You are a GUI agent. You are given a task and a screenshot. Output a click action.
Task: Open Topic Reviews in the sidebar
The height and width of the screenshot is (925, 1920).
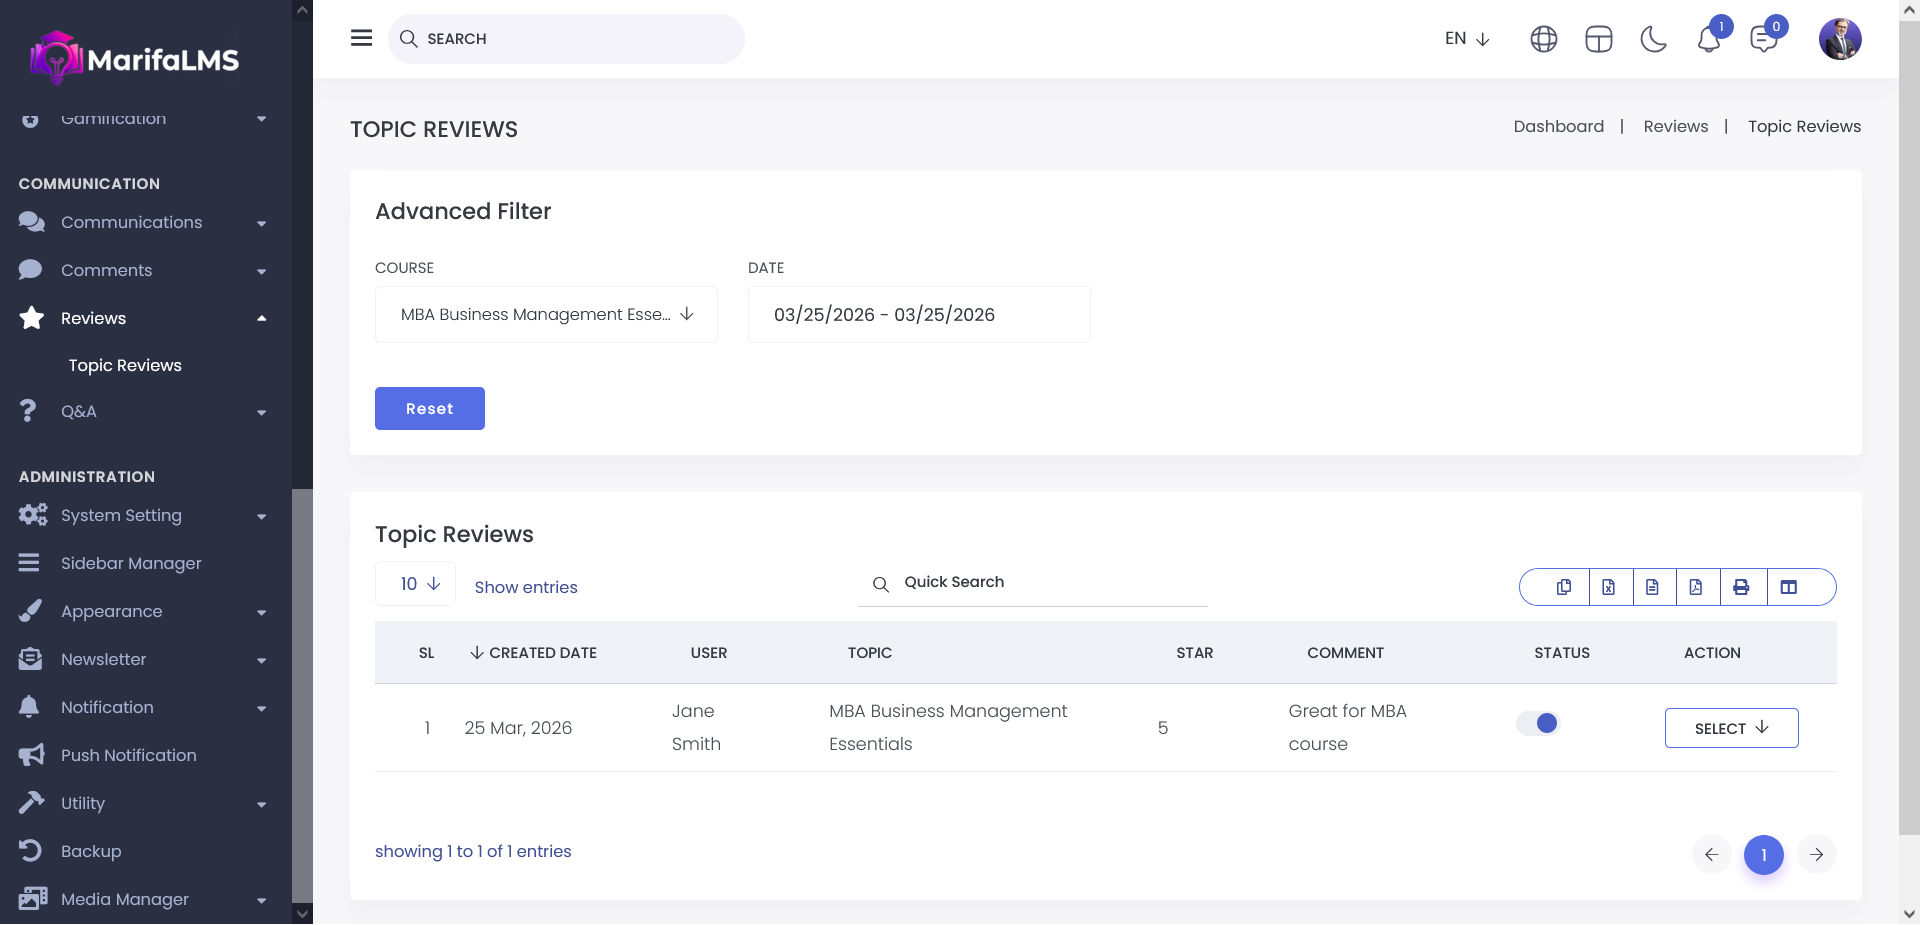(125, 365)
